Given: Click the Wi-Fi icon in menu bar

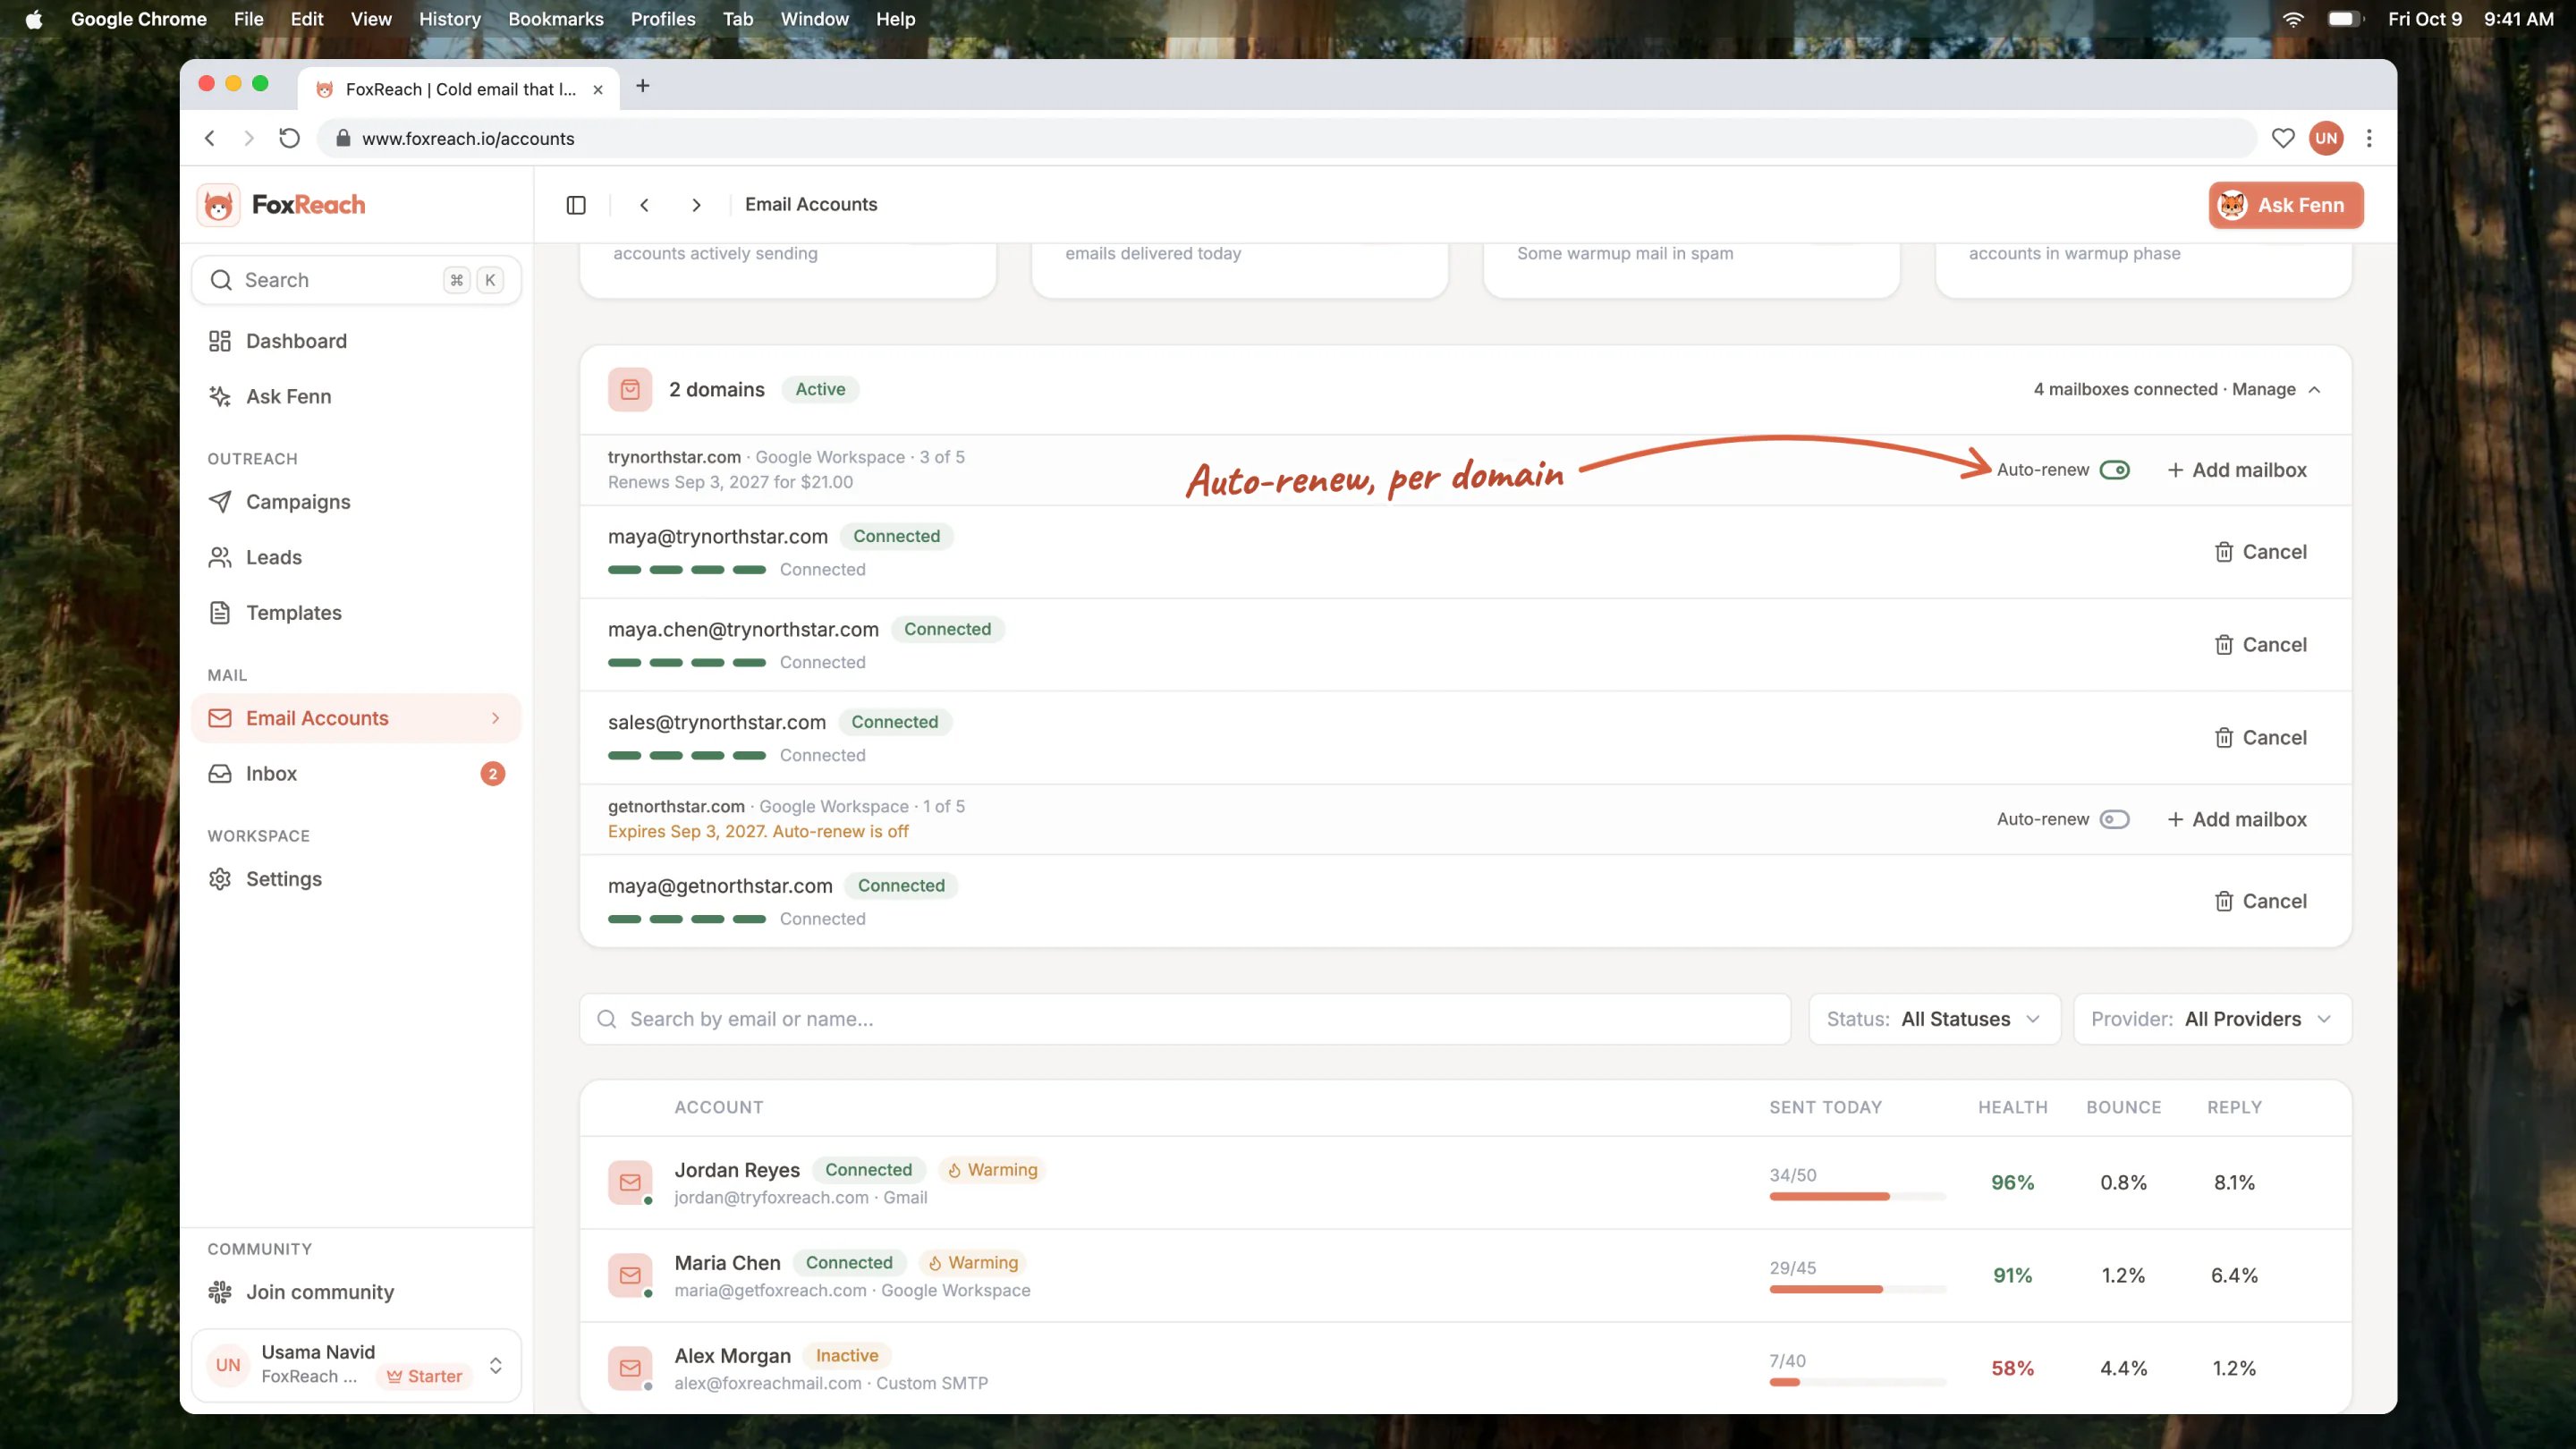Looking at the screenshot, I should click(2293, 19).
